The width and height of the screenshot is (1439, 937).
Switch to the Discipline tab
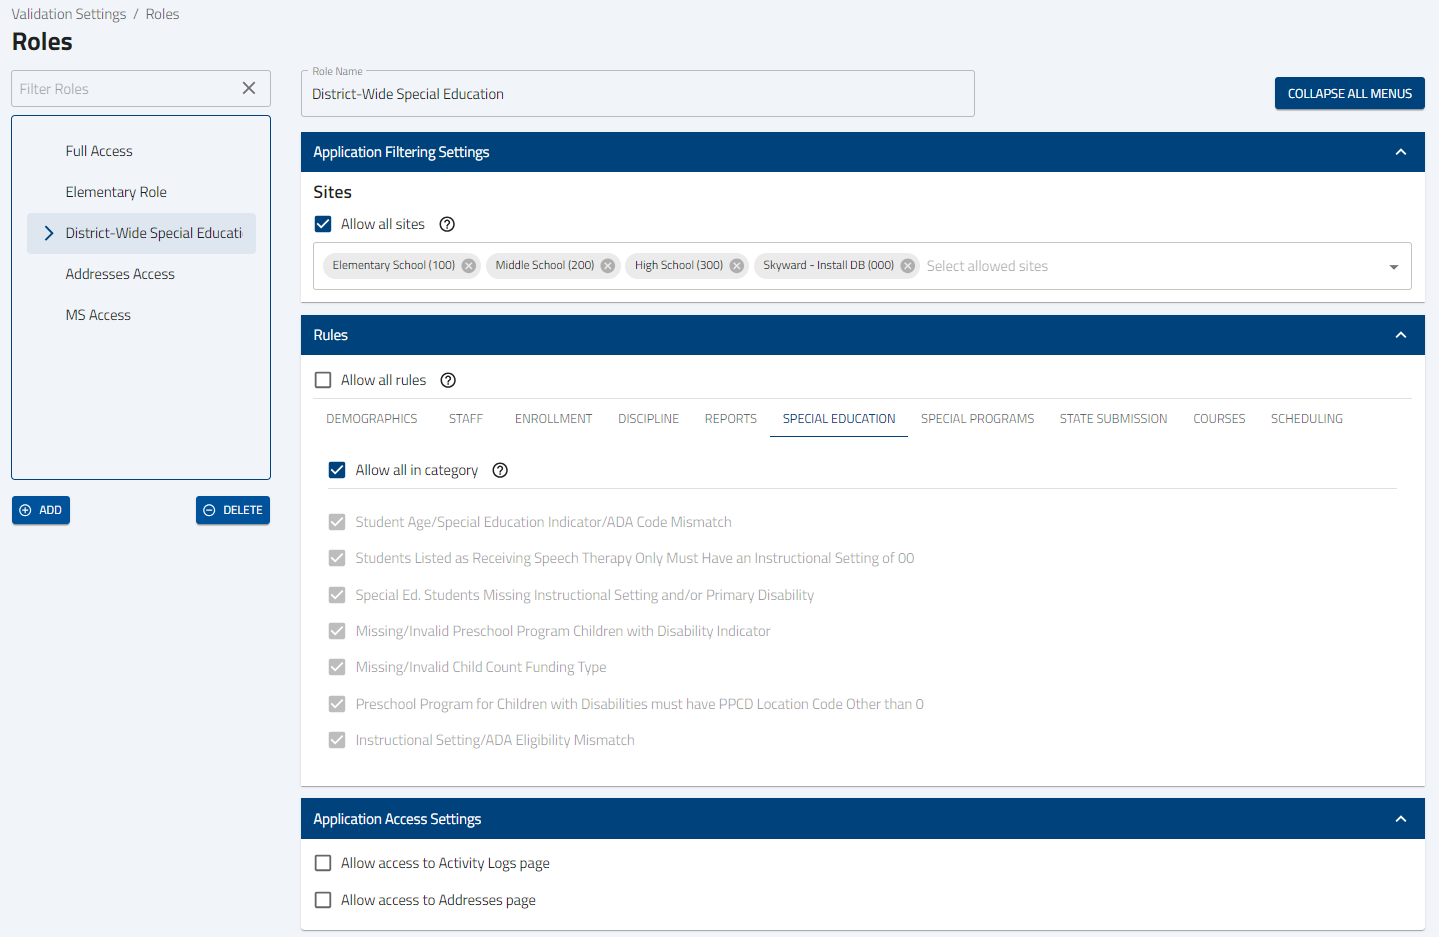click(x=648, y=419)
